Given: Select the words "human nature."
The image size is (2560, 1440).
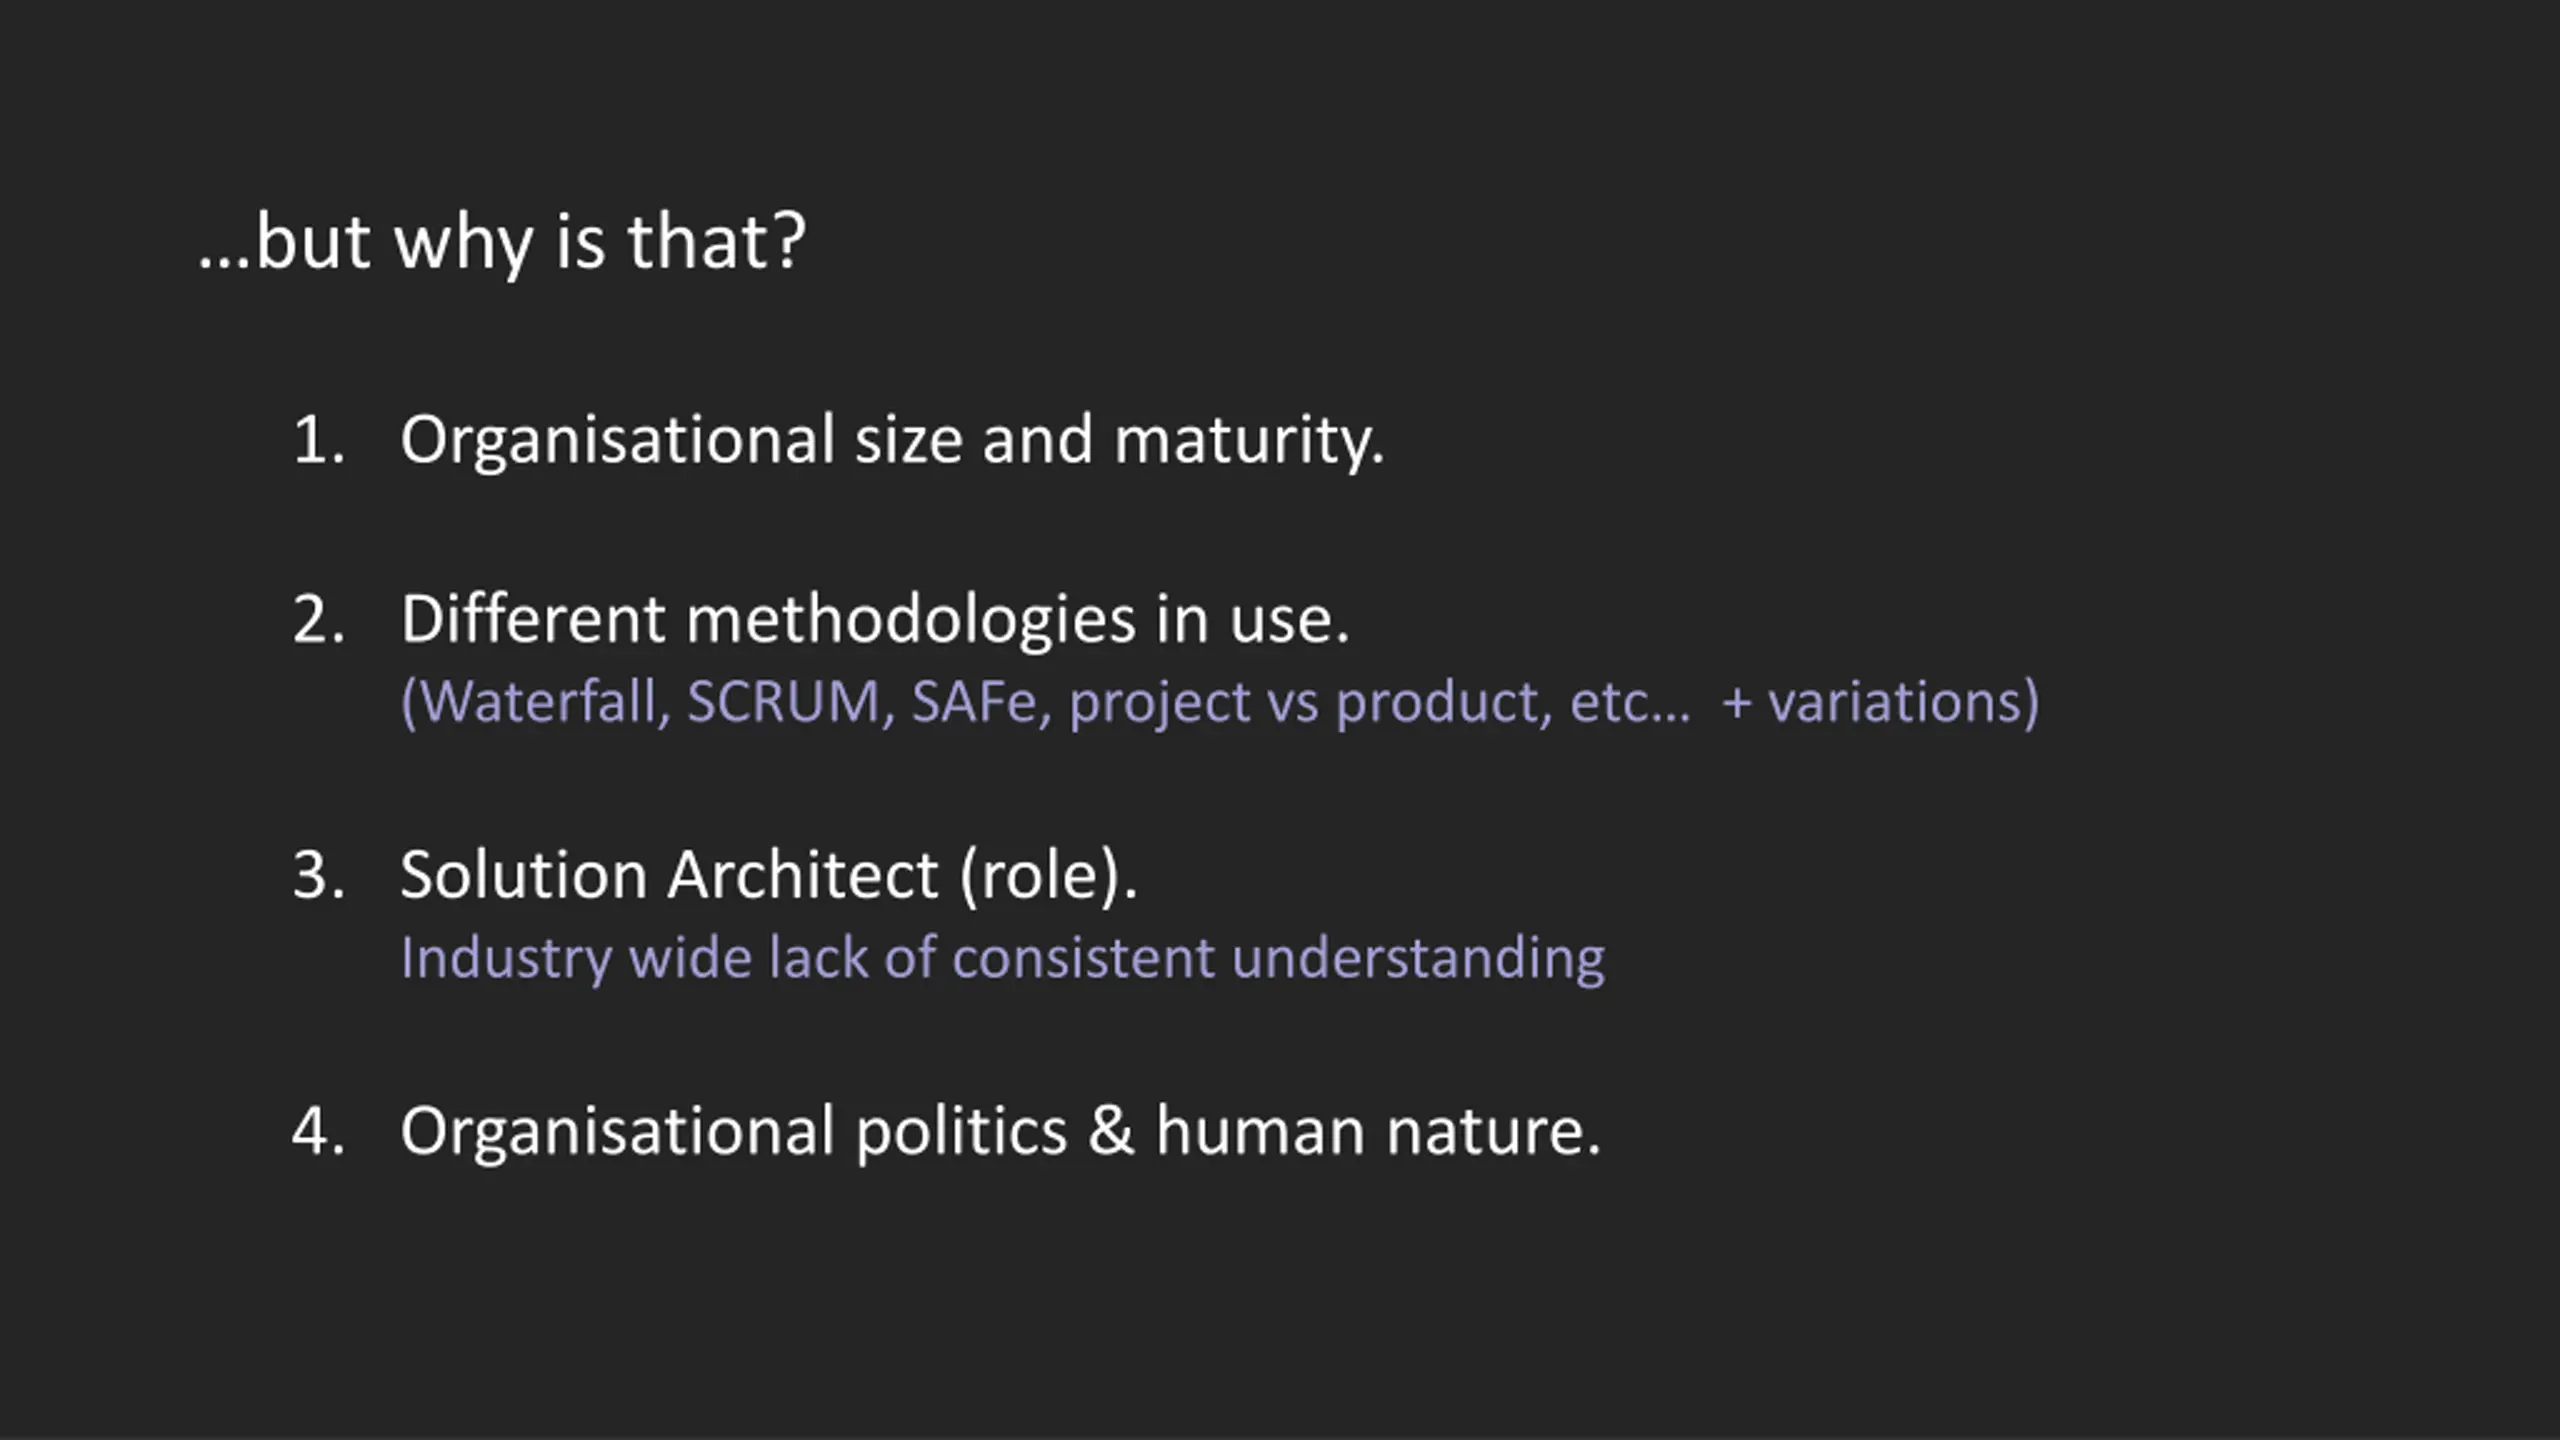Looking at the screenshot, I should [1379, 1132].
